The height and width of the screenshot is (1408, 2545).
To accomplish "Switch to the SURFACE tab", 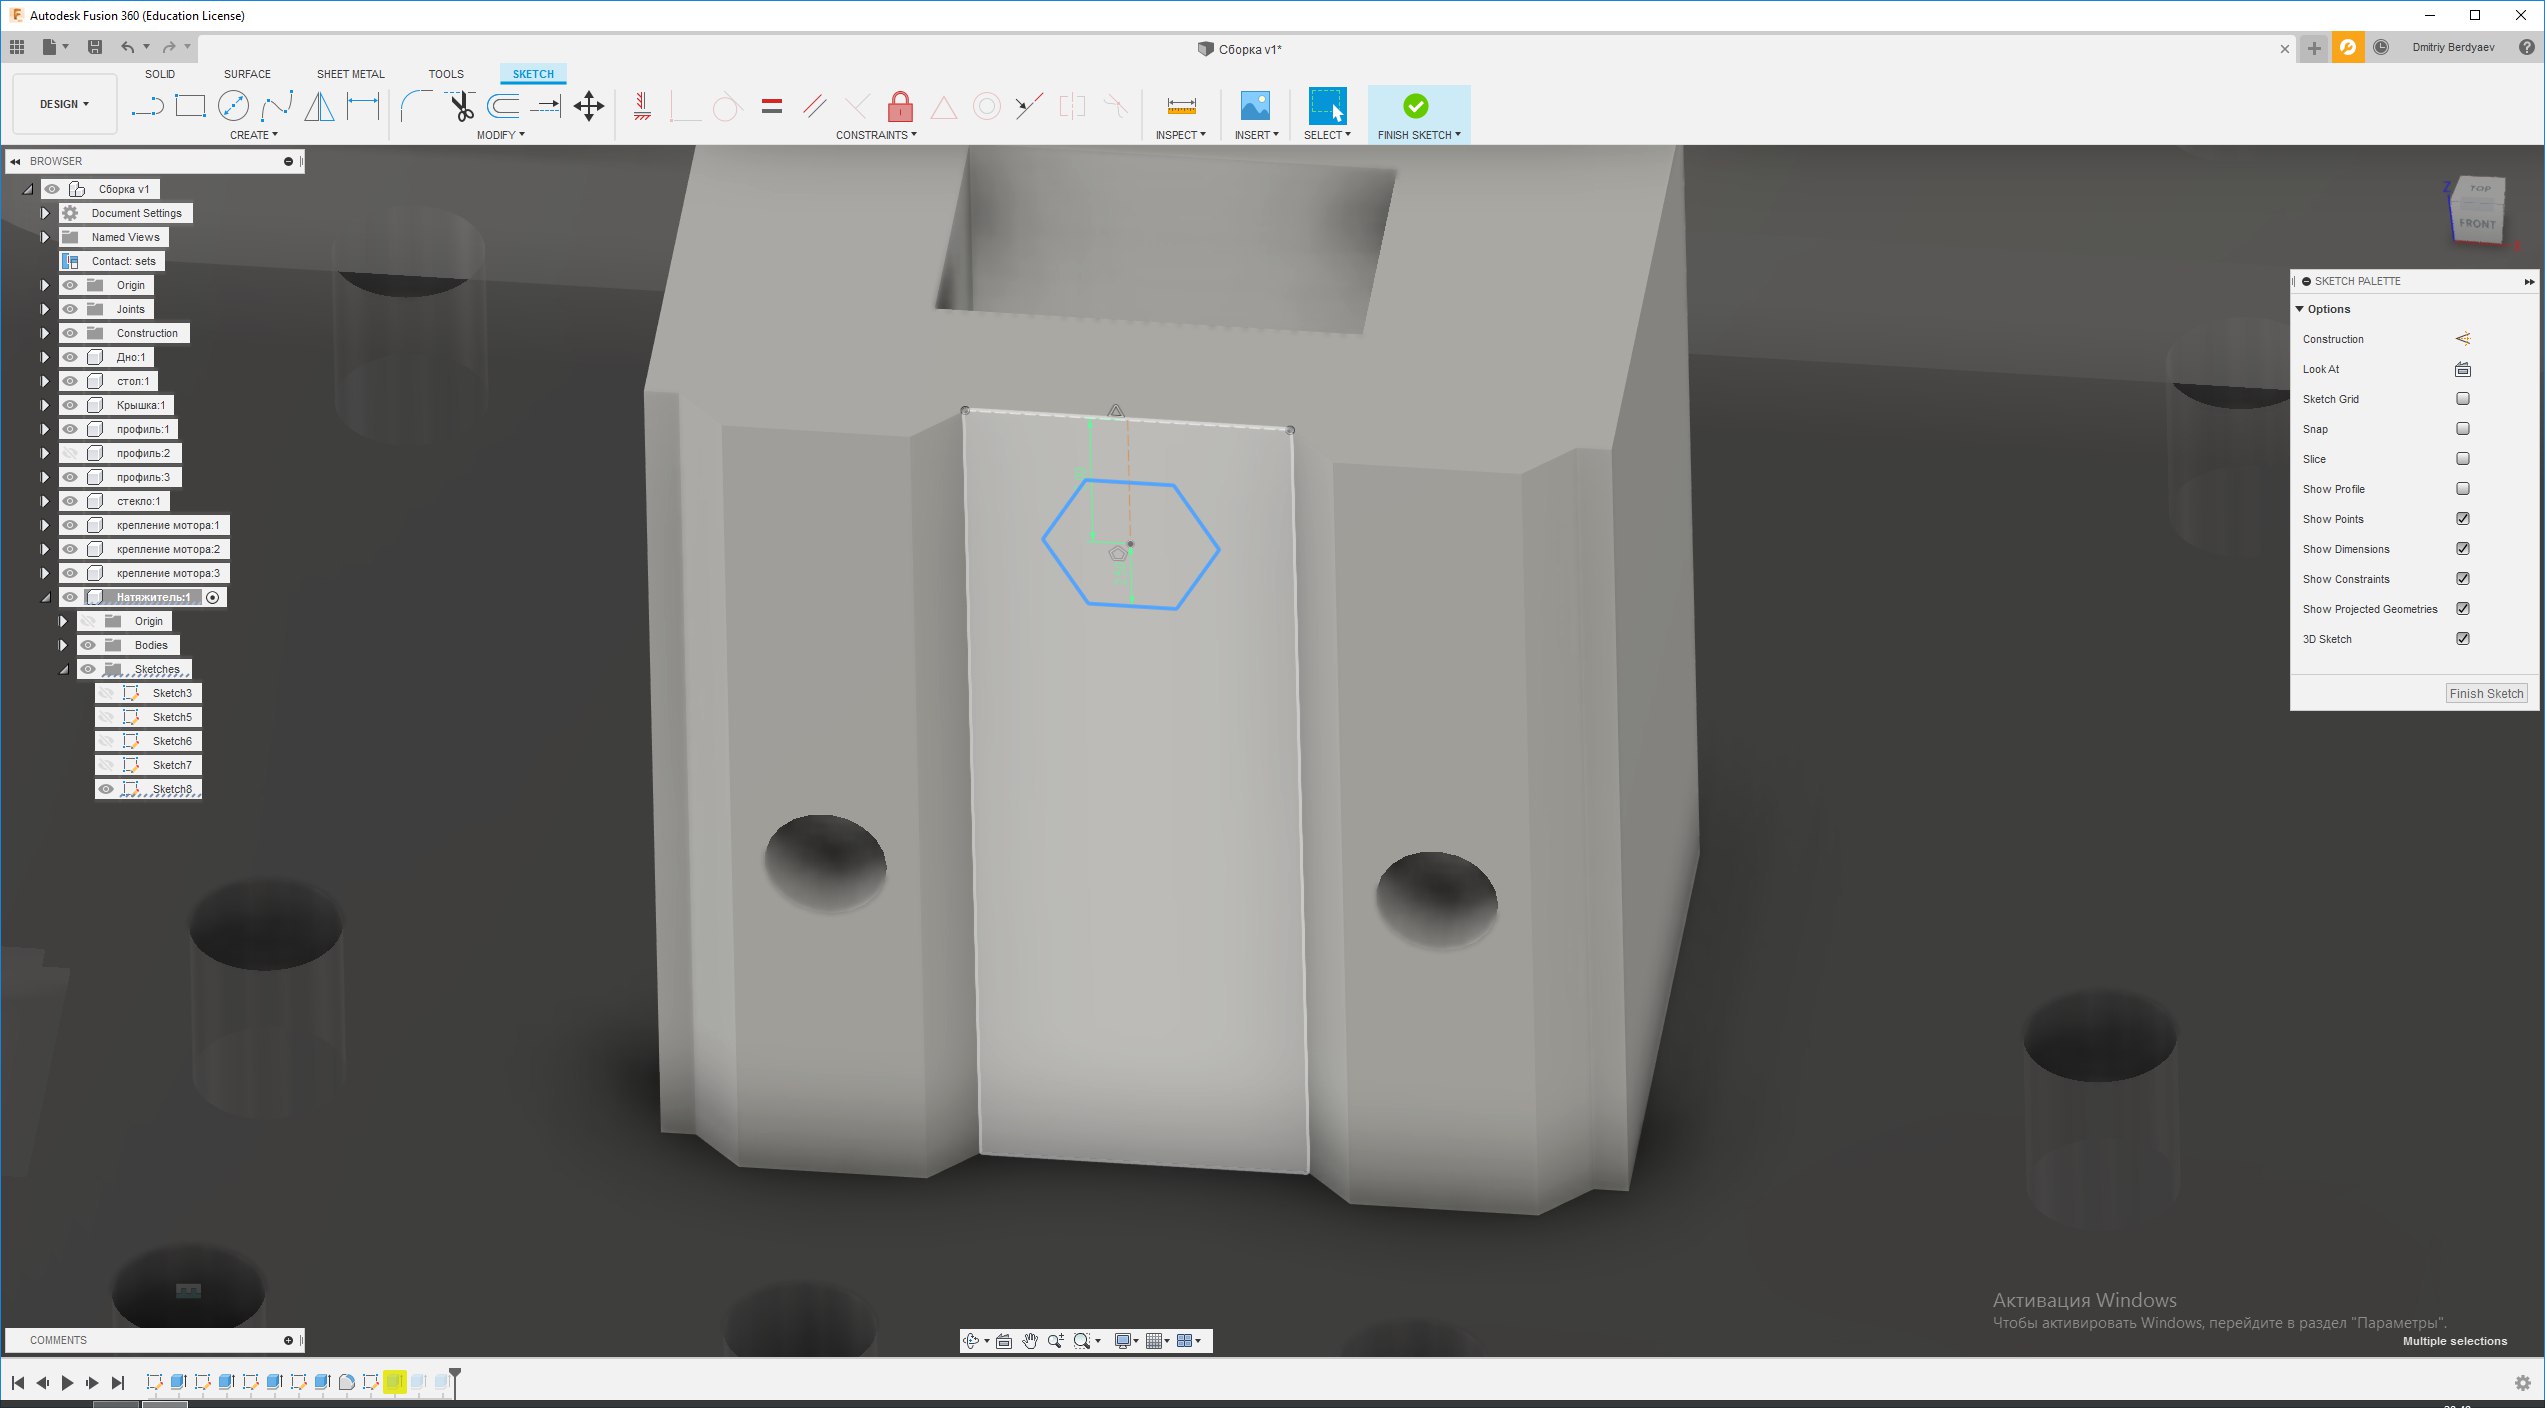I will [x=247, y=74].
